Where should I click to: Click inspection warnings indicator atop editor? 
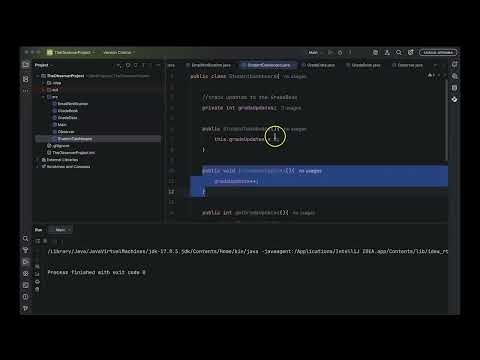tap(431, 76)
